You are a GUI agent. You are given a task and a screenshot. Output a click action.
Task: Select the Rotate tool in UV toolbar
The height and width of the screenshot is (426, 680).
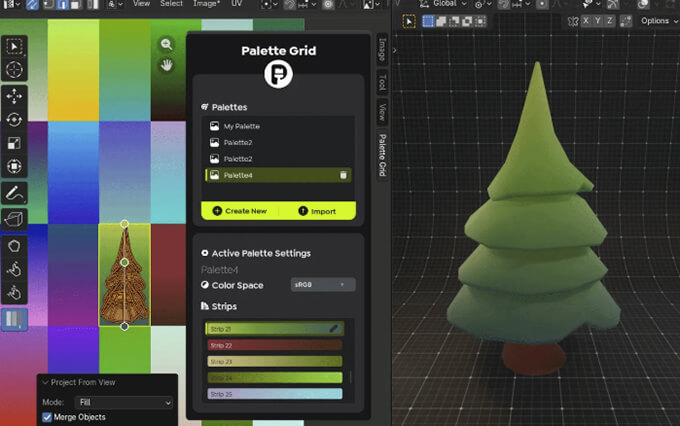pos(15,119)
